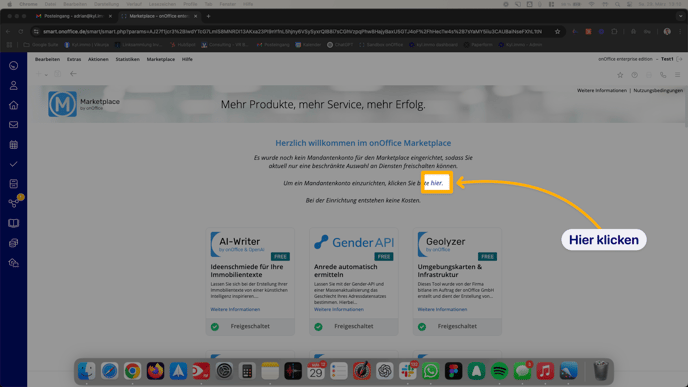Viewport: 688px width, 387px height.
Task: Toggle Freigeschaltet checkmark on Gender API card
Action: coord(319,326)
